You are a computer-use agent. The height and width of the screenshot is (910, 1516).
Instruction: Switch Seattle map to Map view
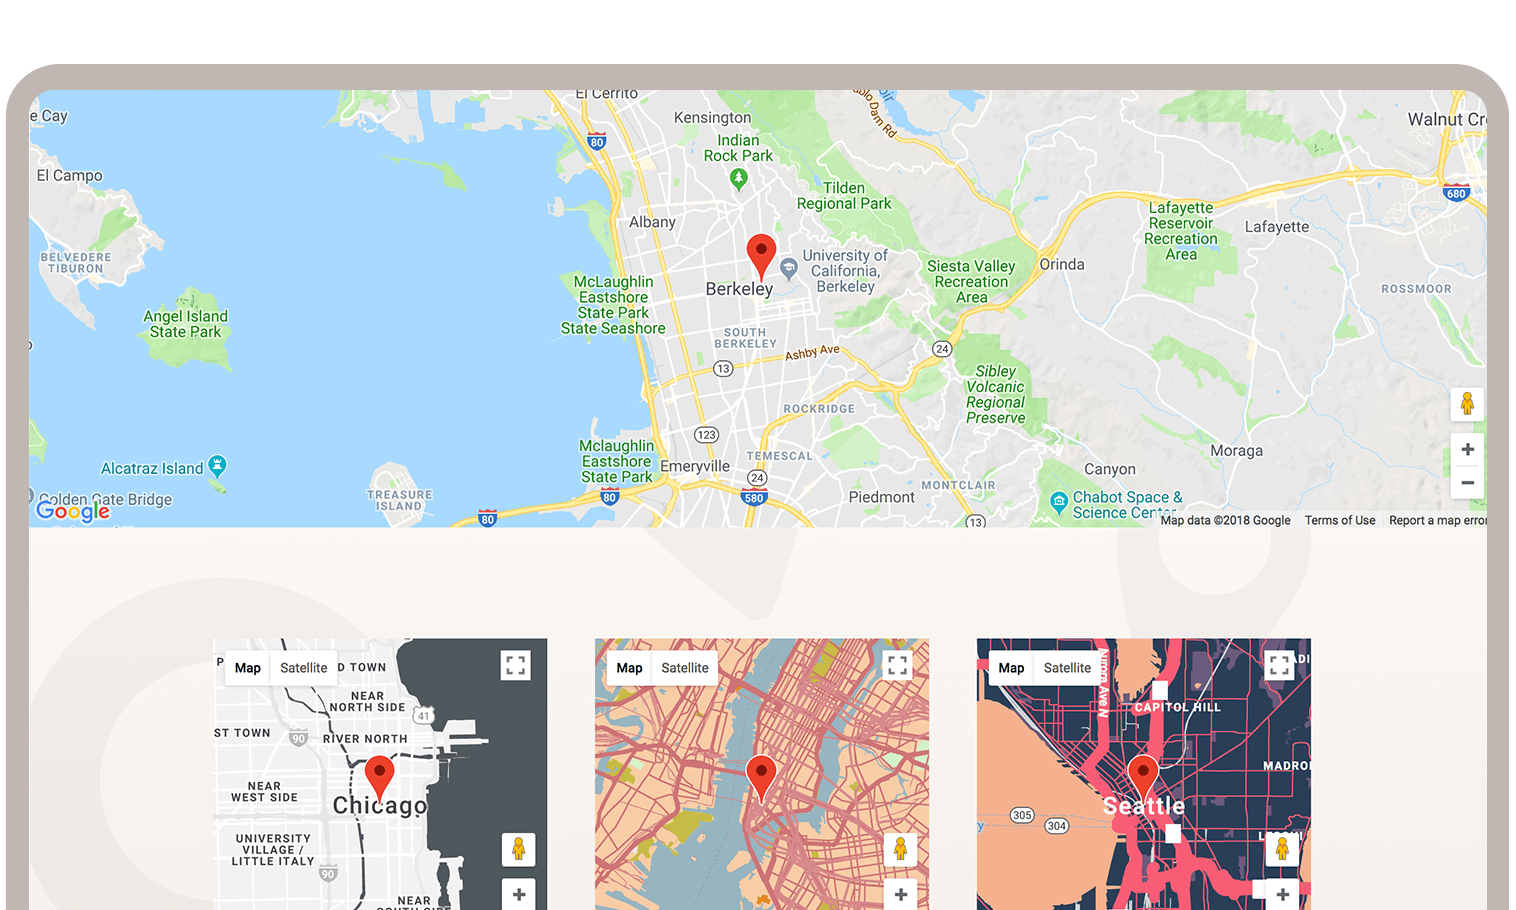coord(1011,668)
